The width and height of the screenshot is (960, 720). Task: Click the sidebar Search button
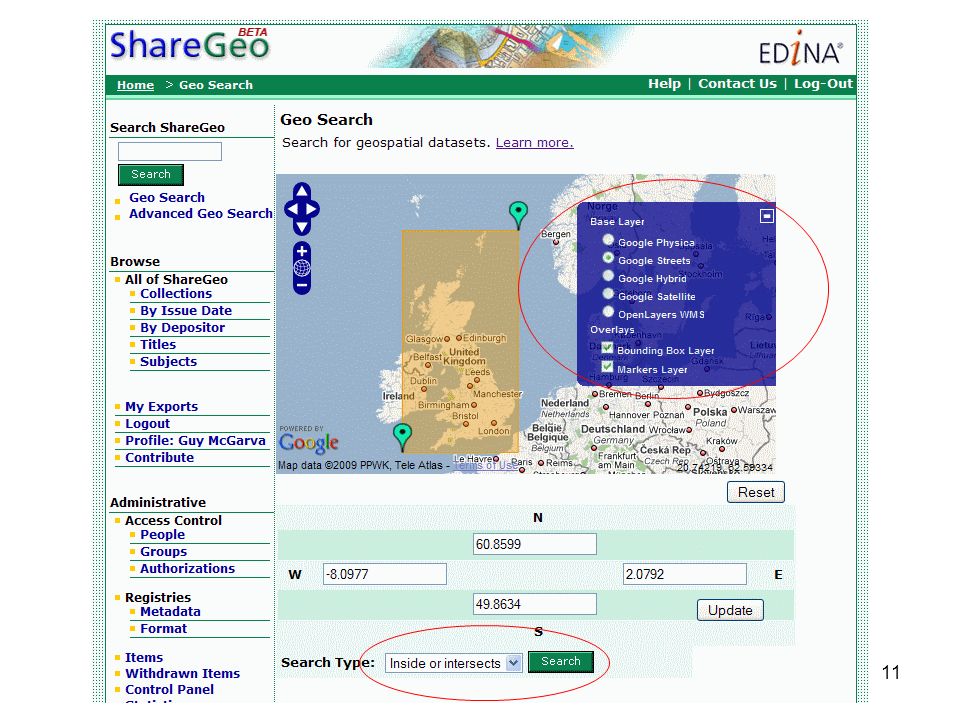[151, 174]
